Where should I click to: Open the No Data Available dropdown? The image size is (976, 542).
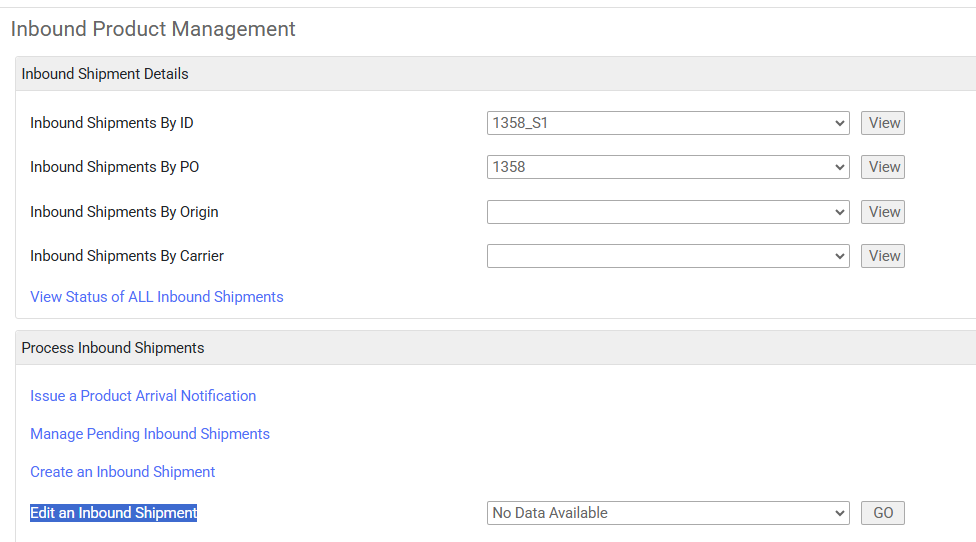[668, 513]
